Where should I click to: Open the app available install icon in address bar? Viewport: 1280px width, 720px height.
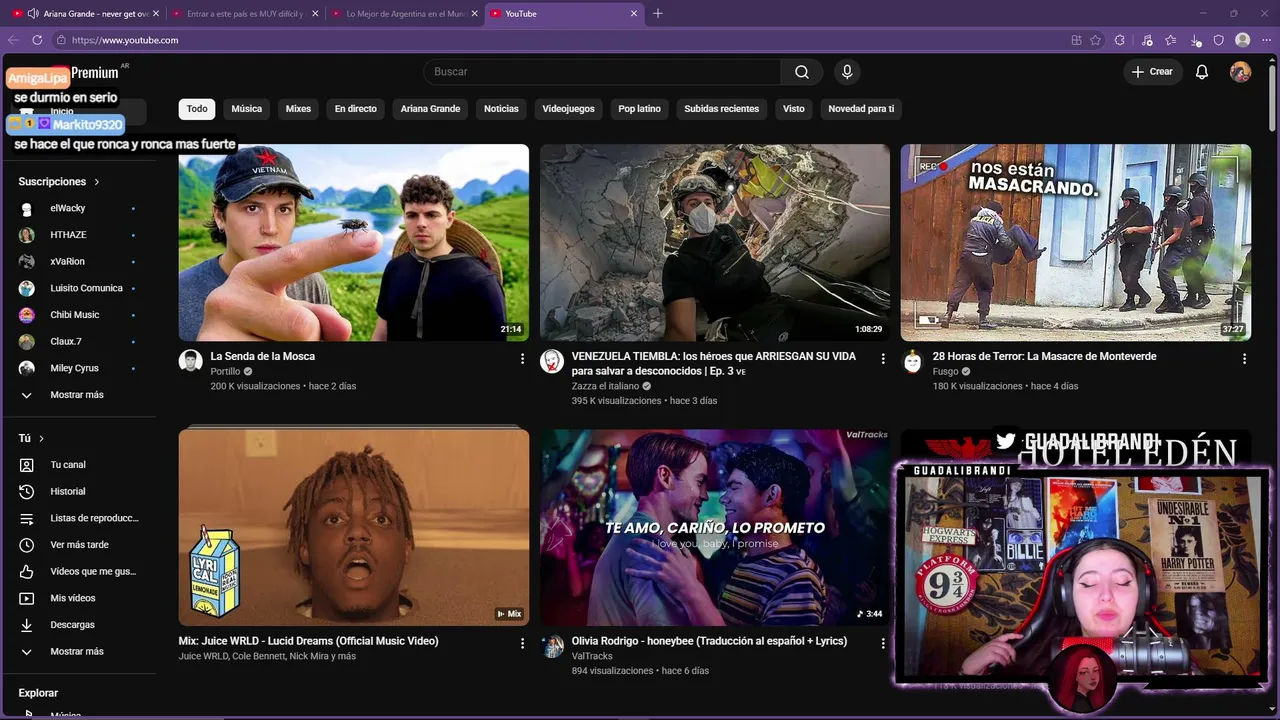click(x=1076, y=40)
